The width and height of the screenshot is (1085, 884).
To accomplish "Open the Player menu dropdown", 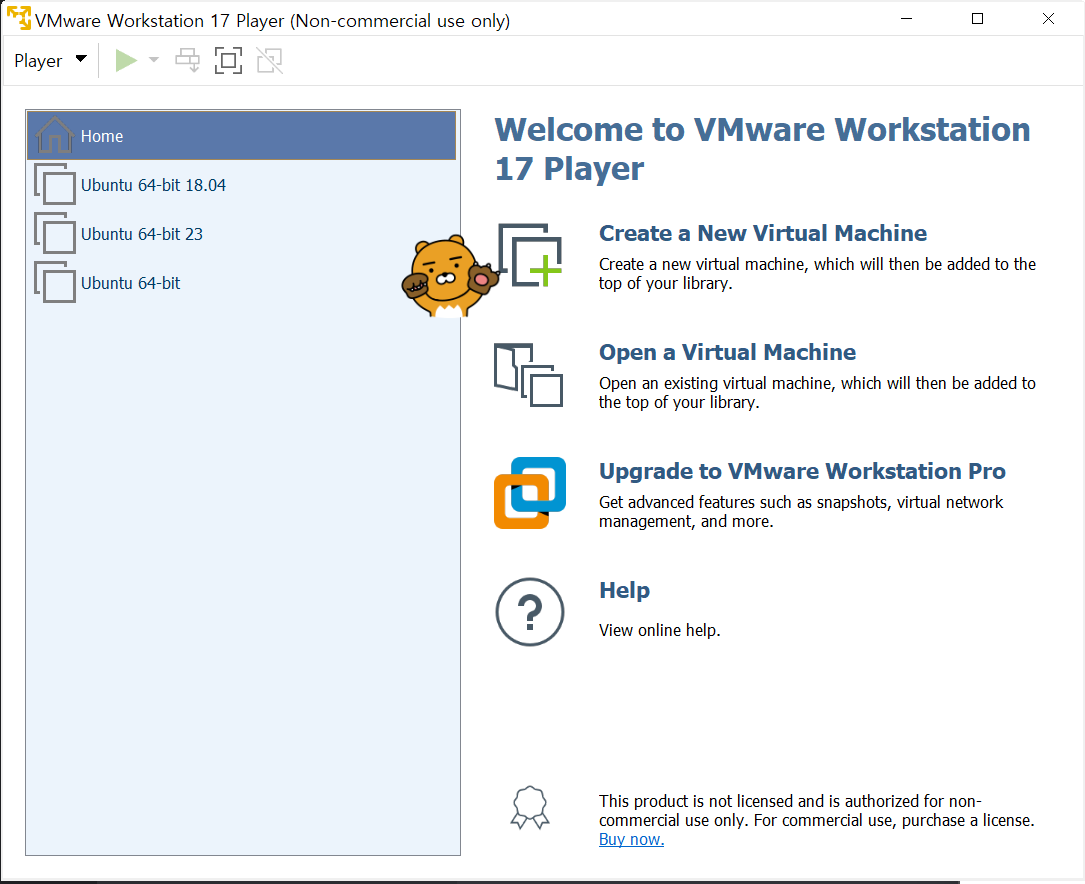I will pos(50,60).
